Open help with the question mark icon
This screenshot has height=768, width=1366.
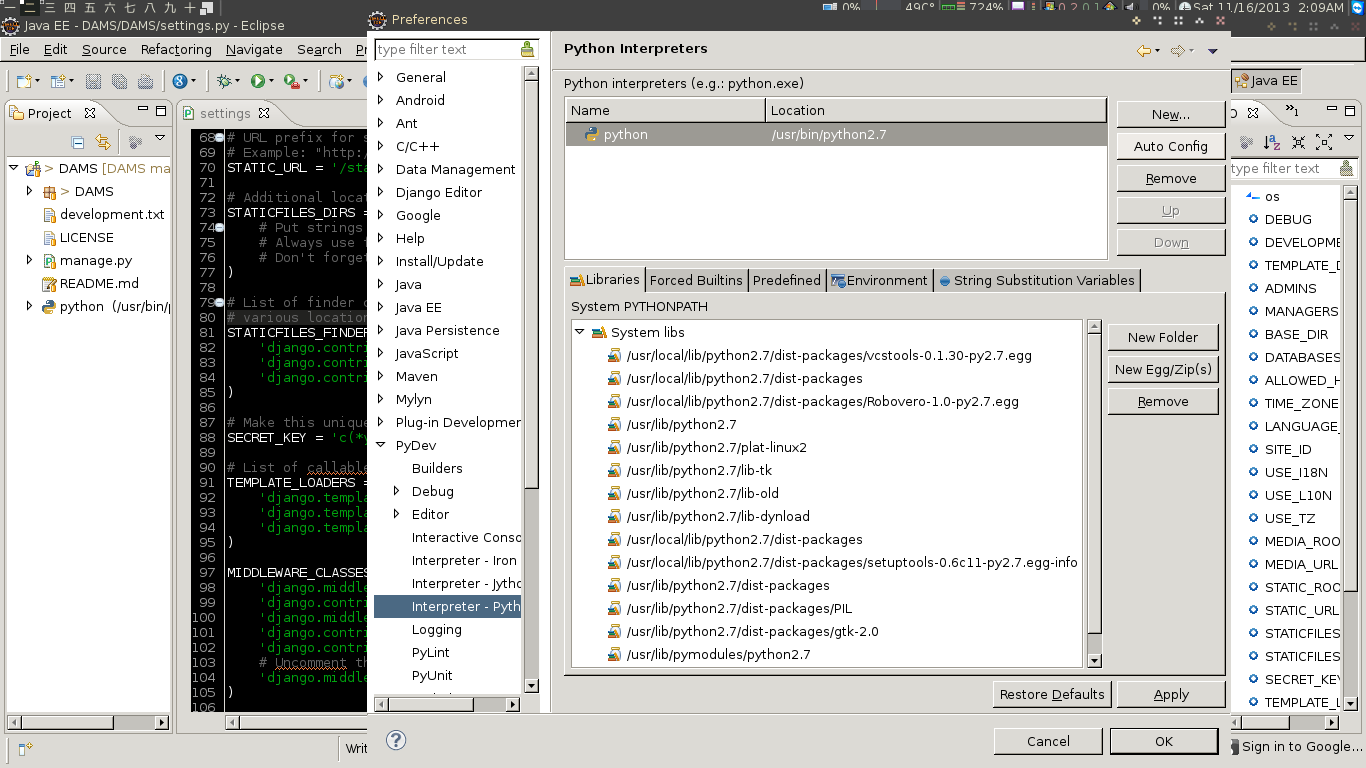tap(396, 740)
